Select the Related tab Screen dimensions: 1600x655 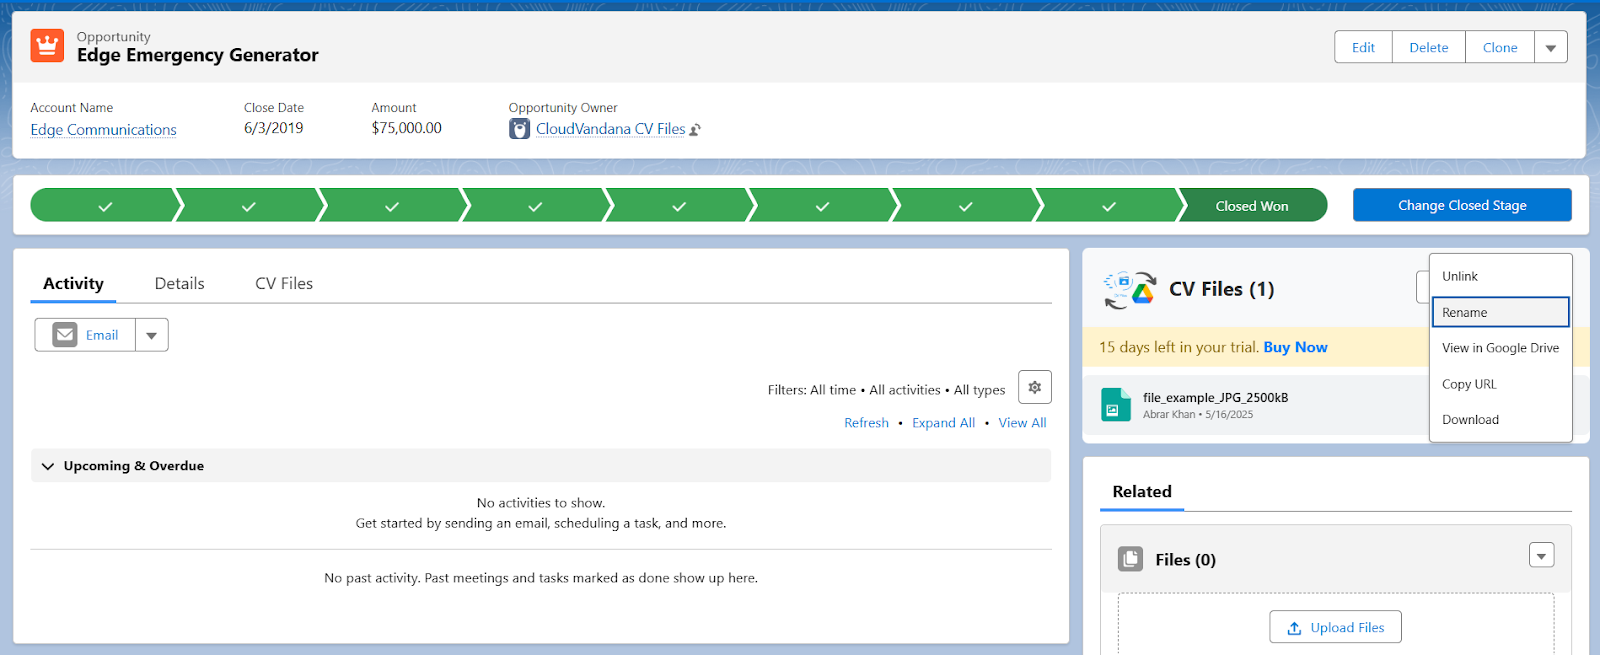[1142, 492]
